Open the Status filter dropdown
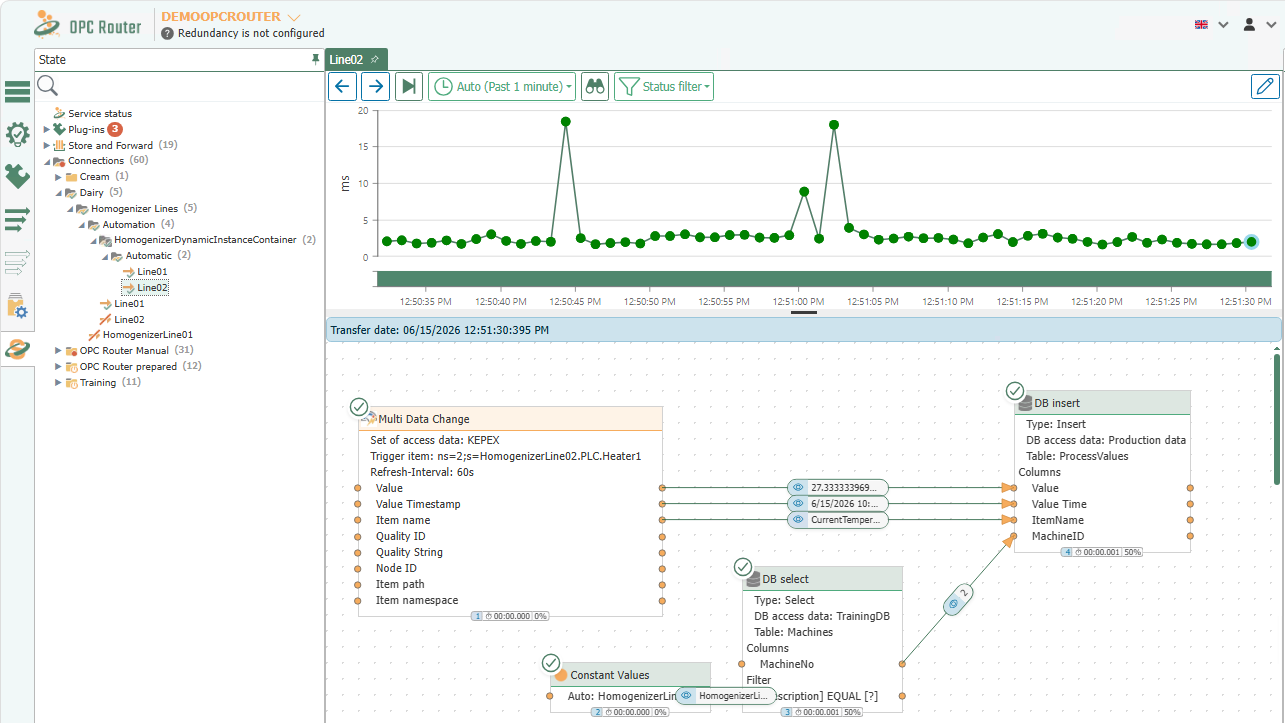The height and width of the screenshot is (723, 1285). click(664, 87)
